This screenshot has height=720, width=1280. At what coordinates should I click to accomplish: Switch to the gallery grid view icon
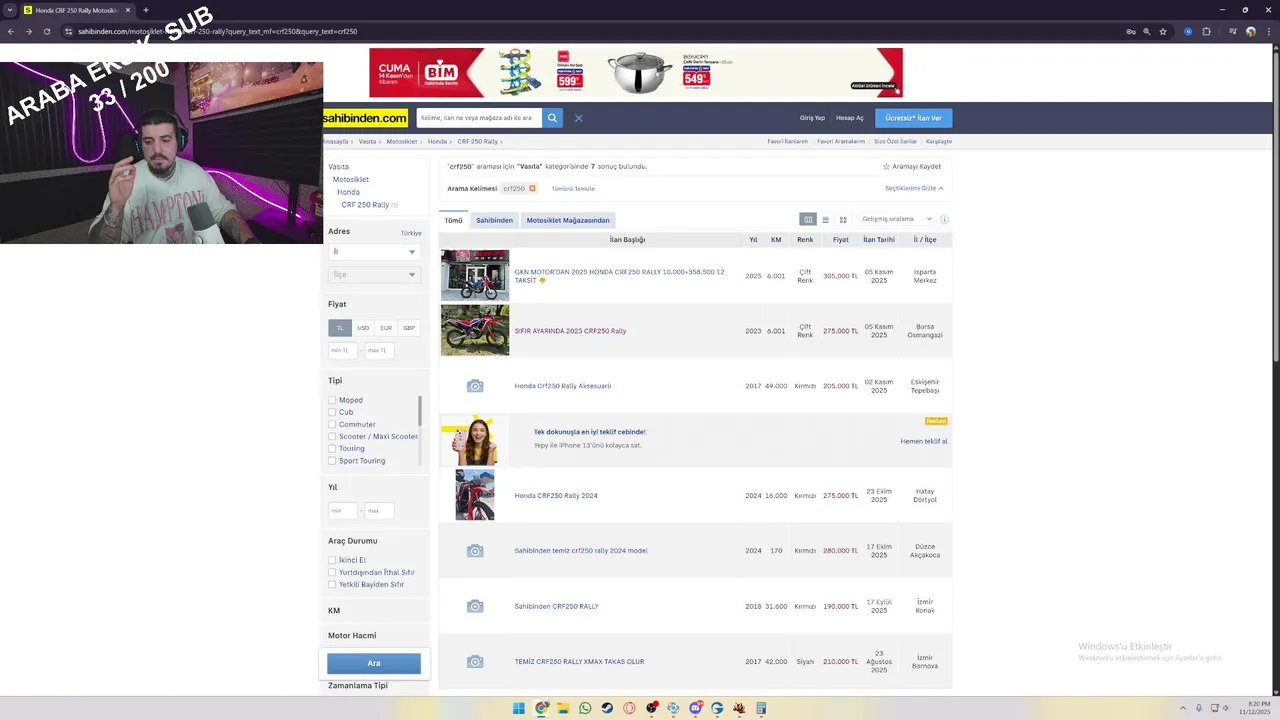843,219
